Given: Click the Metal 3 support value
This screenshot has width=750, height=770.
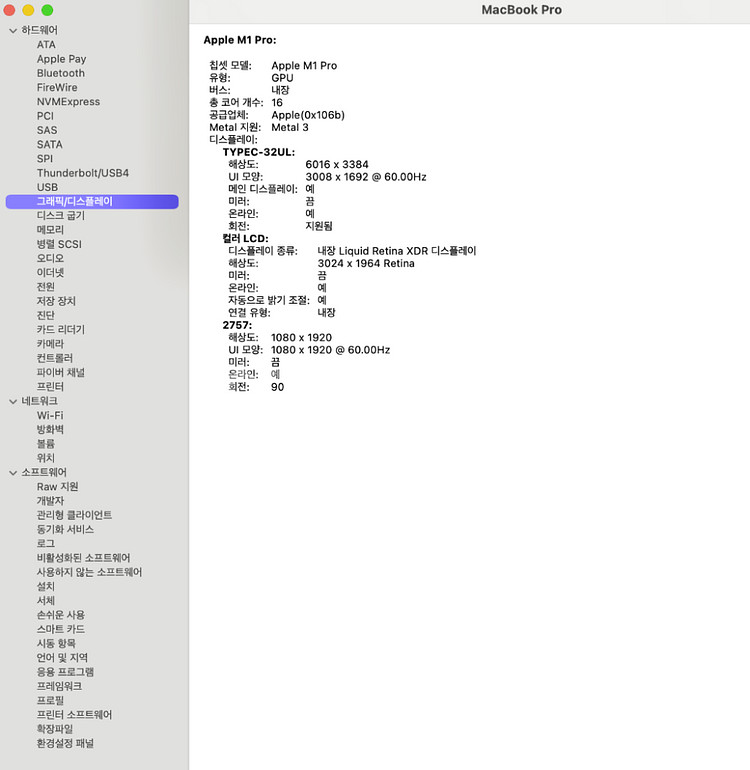Looking at the screenshot, I should (x=290, y=127).
